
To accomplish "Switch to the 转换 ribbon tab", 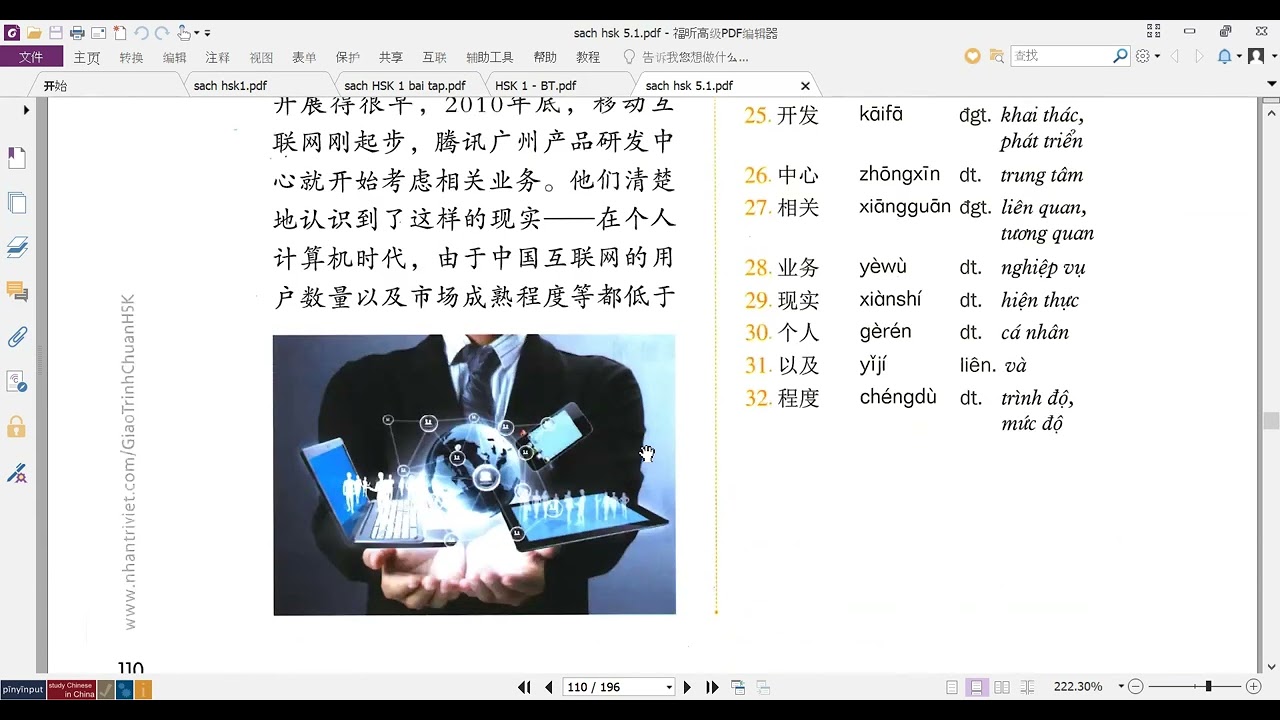I will tap(131, 57).
